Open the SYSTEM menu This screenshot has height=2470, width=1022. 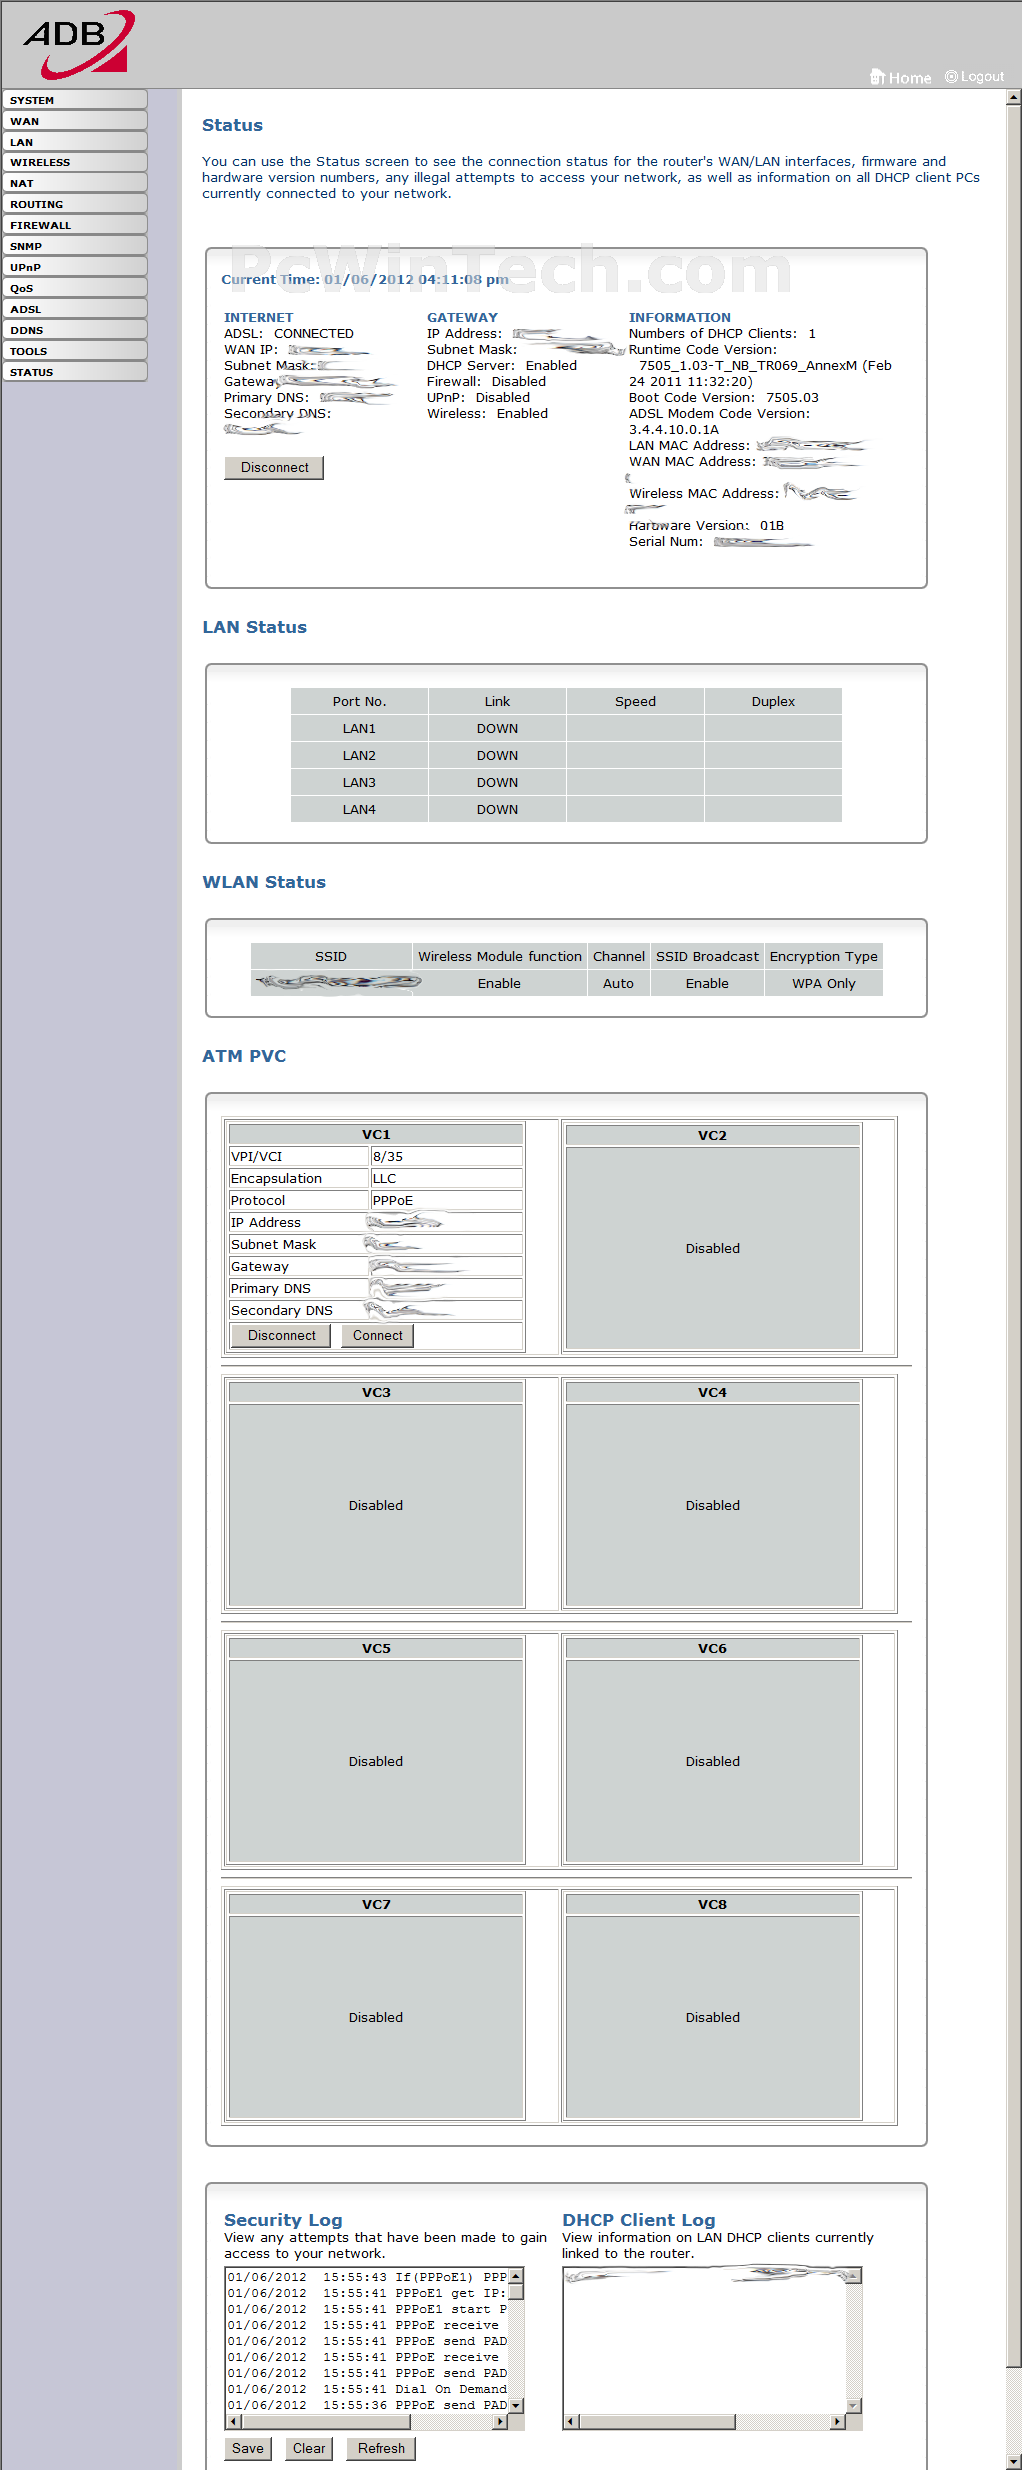pyautogui.click(x=75, y=100)
